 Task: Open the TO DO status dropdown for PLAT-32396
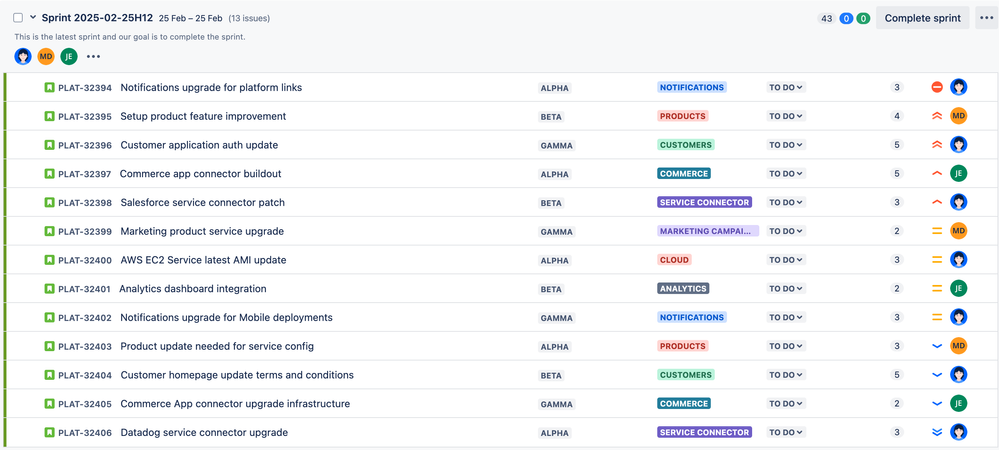coord(786,145)
